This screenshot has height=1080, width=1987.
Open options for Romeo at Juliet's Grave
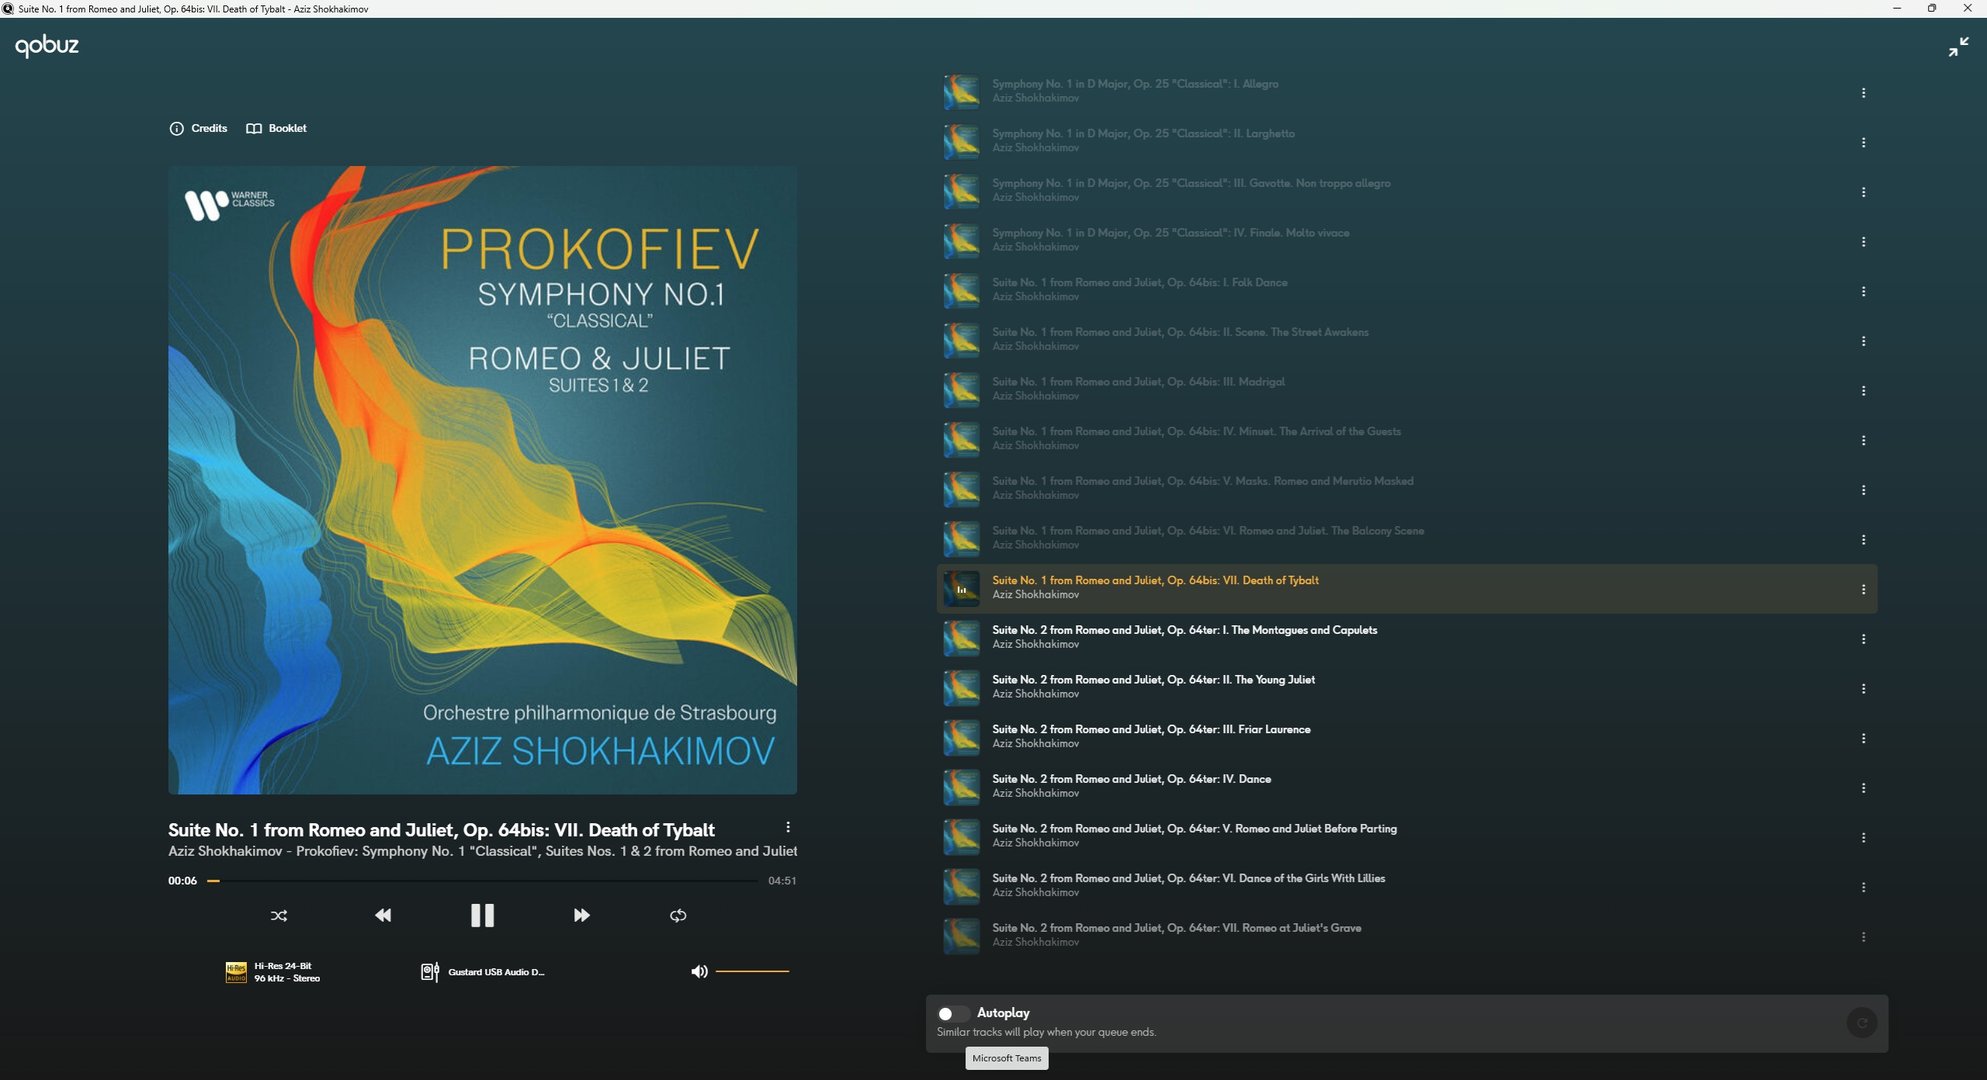point(1863,937)
